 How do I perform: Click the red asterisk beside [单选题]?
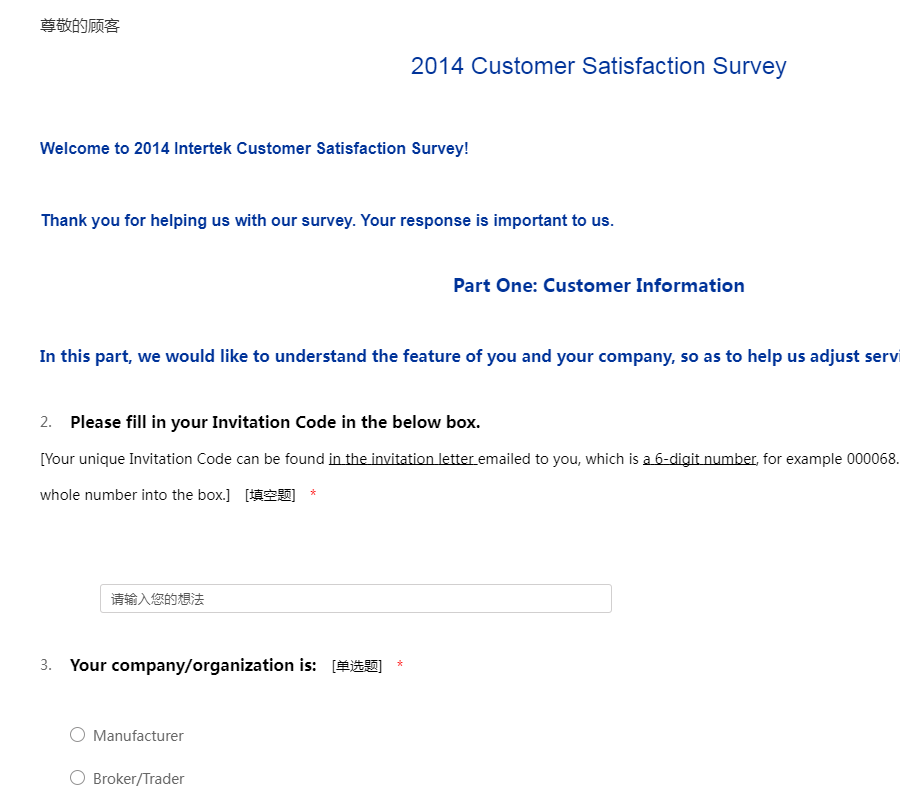400,665
